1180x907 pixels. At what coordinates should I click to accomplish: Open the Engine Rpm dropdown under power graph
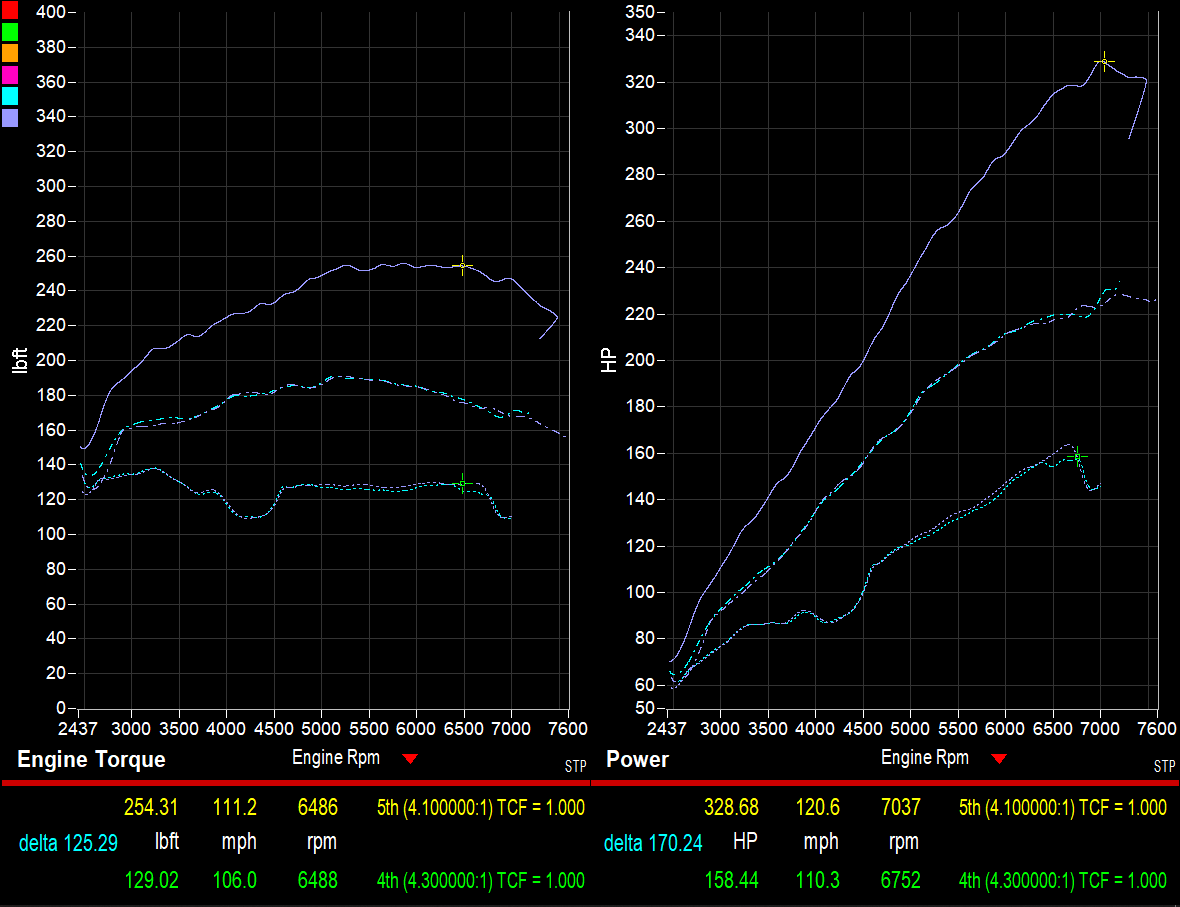(998, 759)
